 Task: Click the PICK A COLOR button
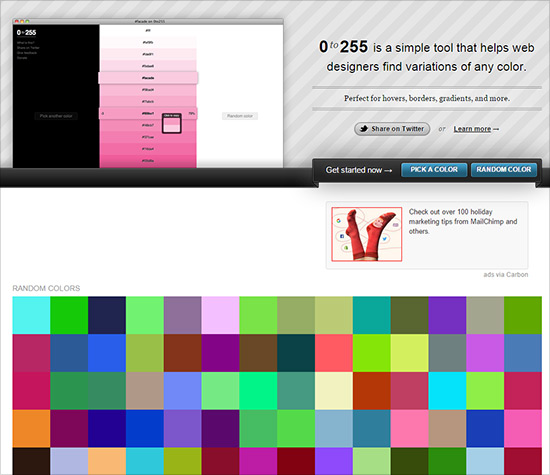434,170
